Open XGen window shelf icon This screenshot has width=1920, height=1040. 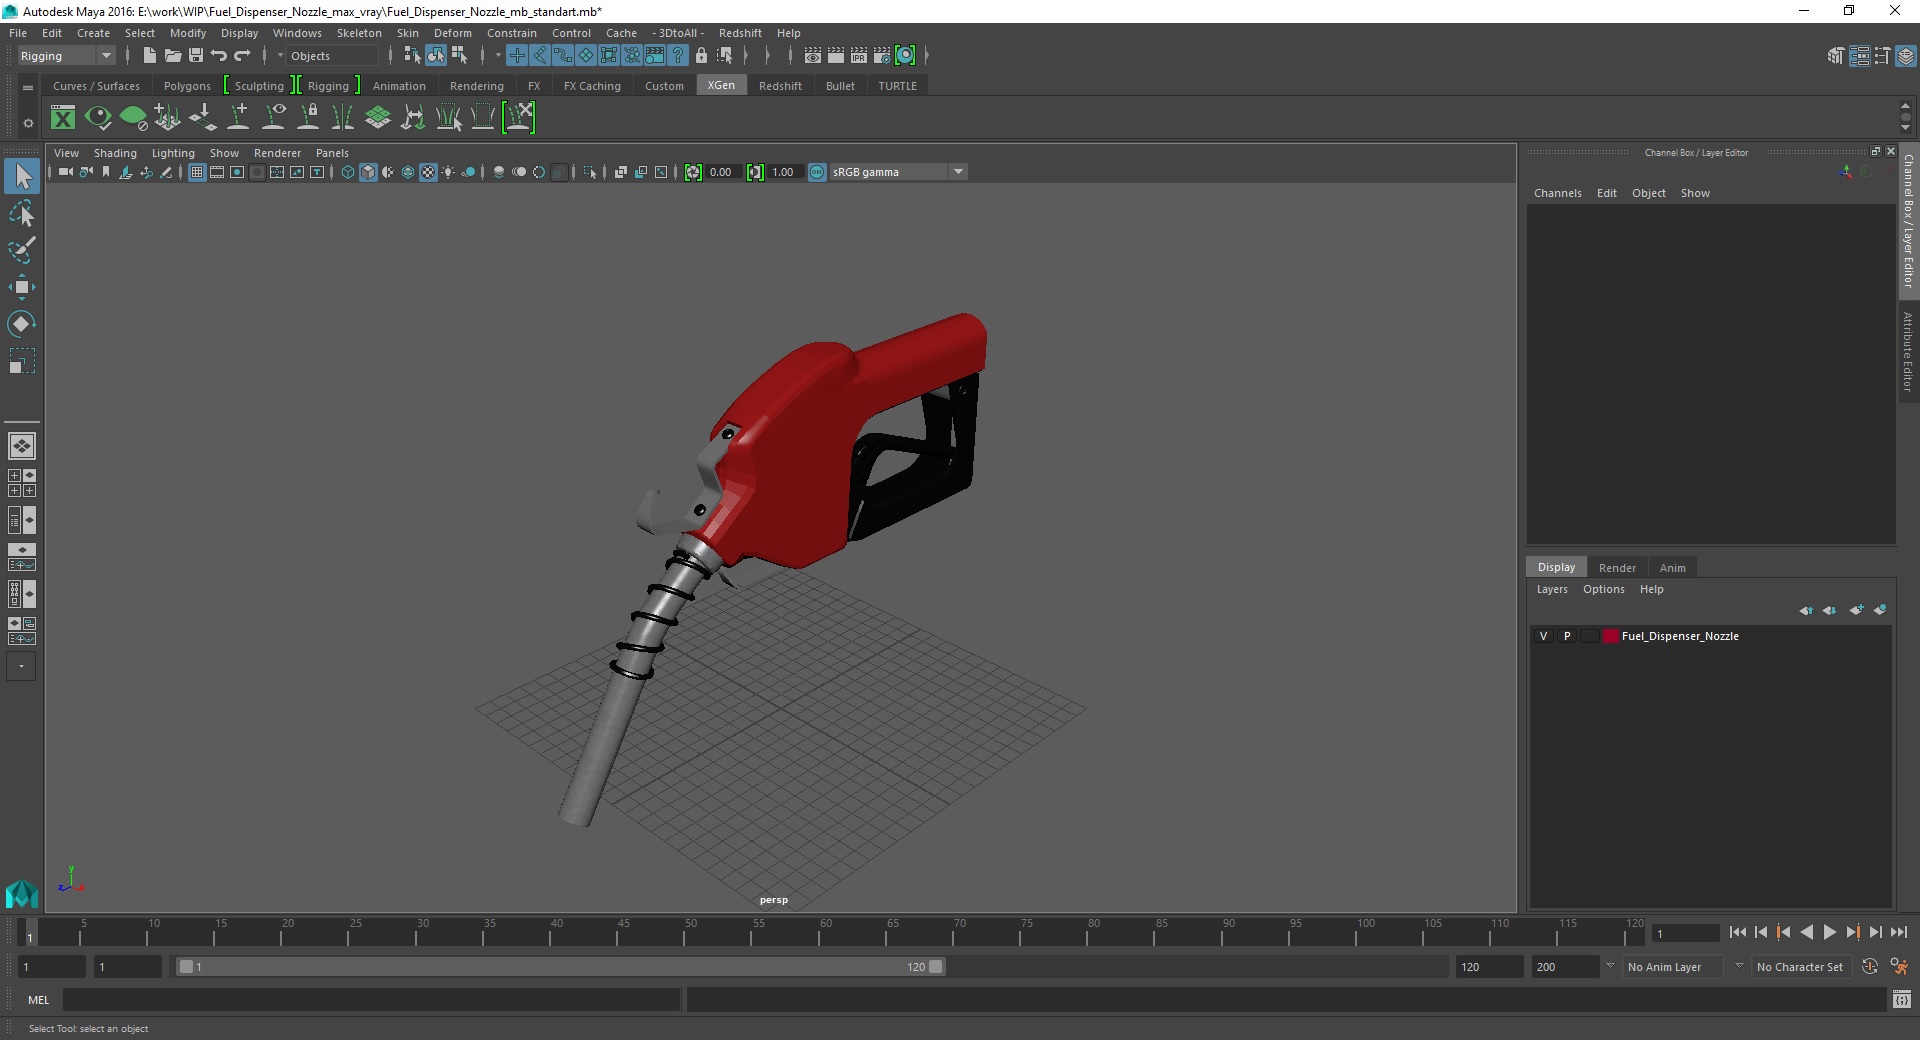click(x=62, y=118)
